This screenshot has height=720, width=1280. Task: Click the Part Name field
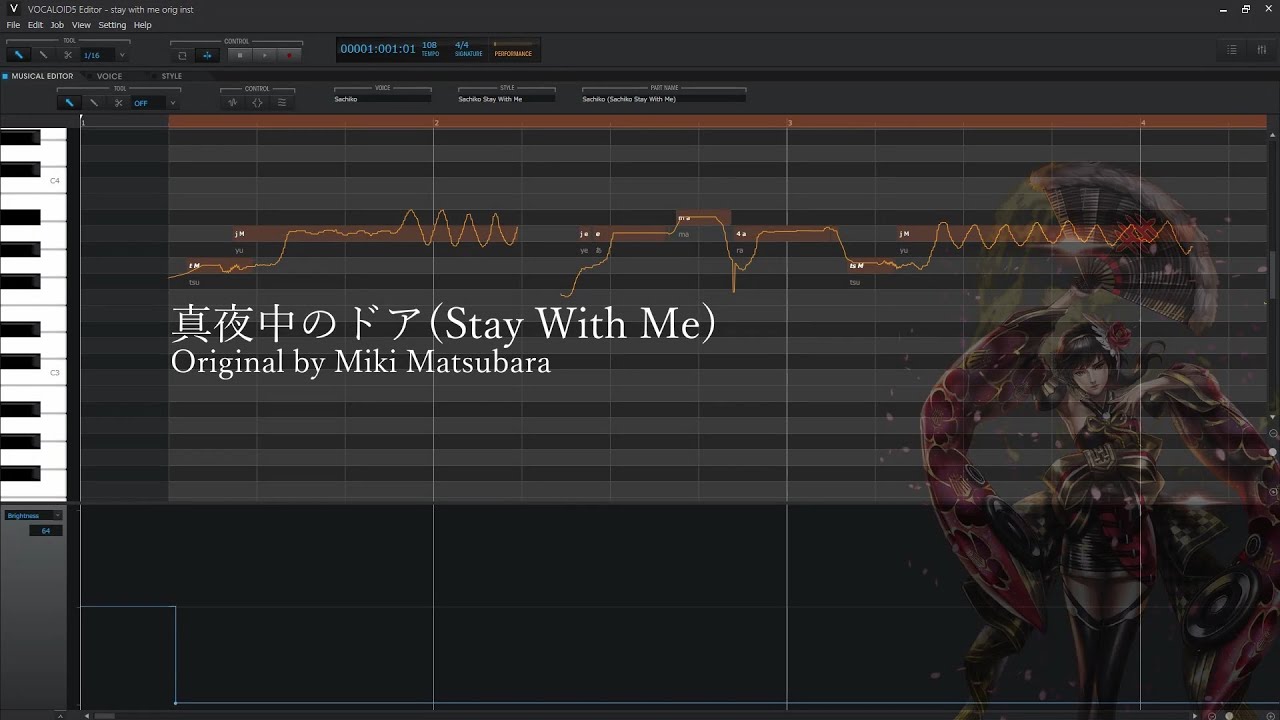point(664,99)
